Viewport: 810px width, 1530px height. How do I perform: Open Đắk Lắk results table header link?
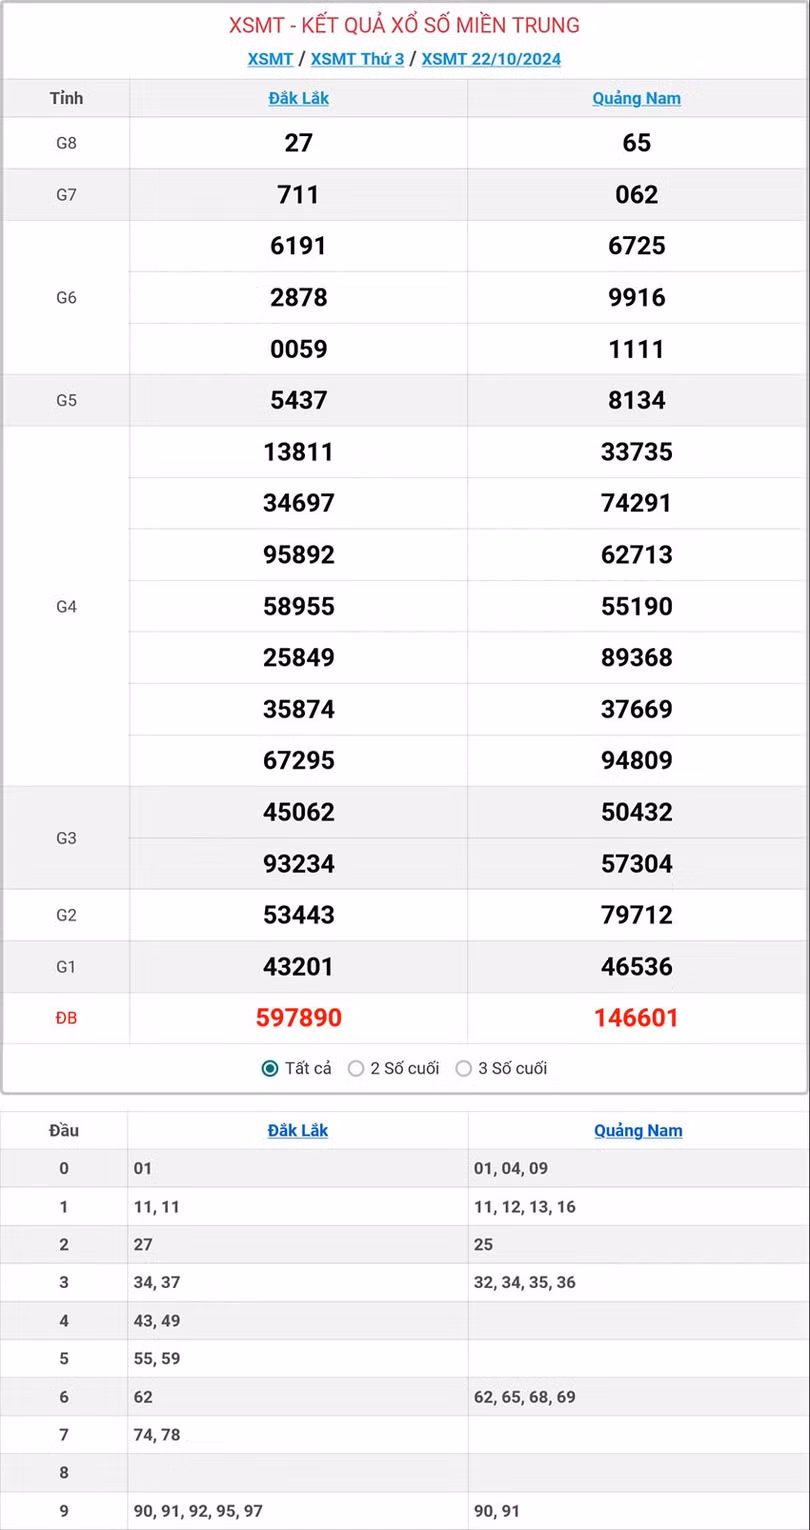[298, 98]
